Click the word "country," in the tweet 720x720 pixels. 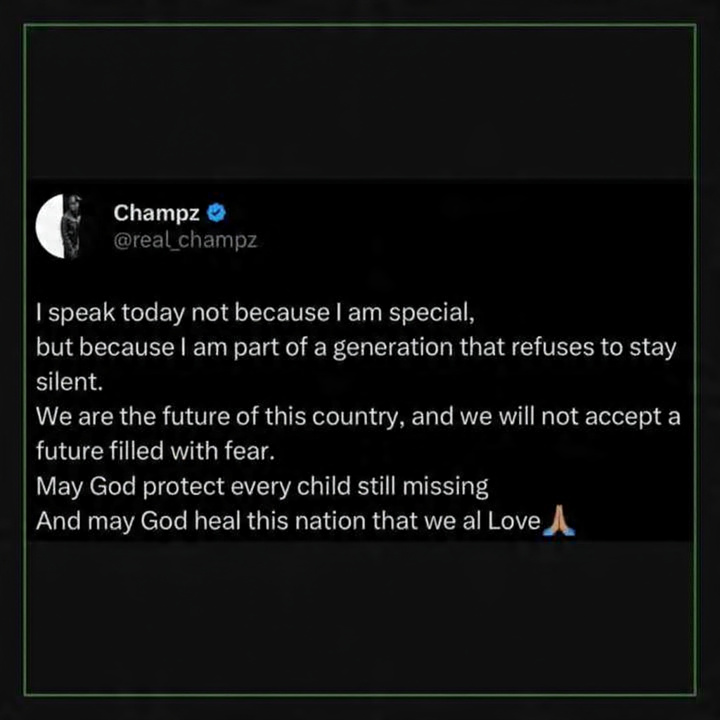click(x=365, y=417)
